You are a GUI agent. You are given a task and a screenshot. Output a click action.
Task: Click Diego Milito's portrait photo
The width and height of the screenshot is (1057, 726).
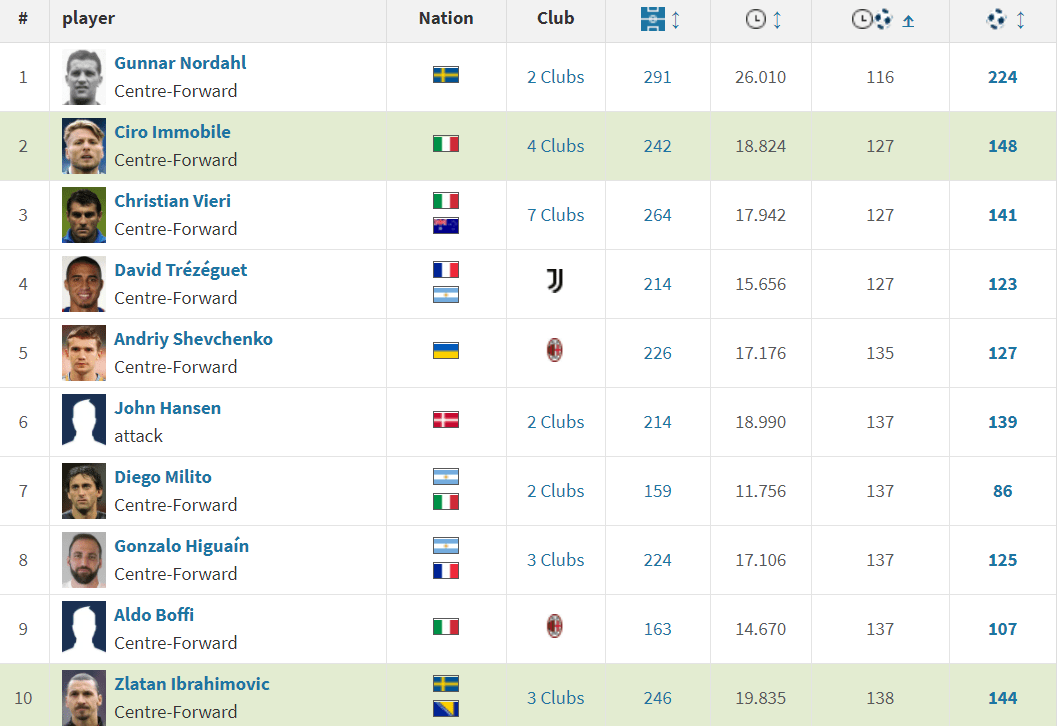(x=83, y=490)
